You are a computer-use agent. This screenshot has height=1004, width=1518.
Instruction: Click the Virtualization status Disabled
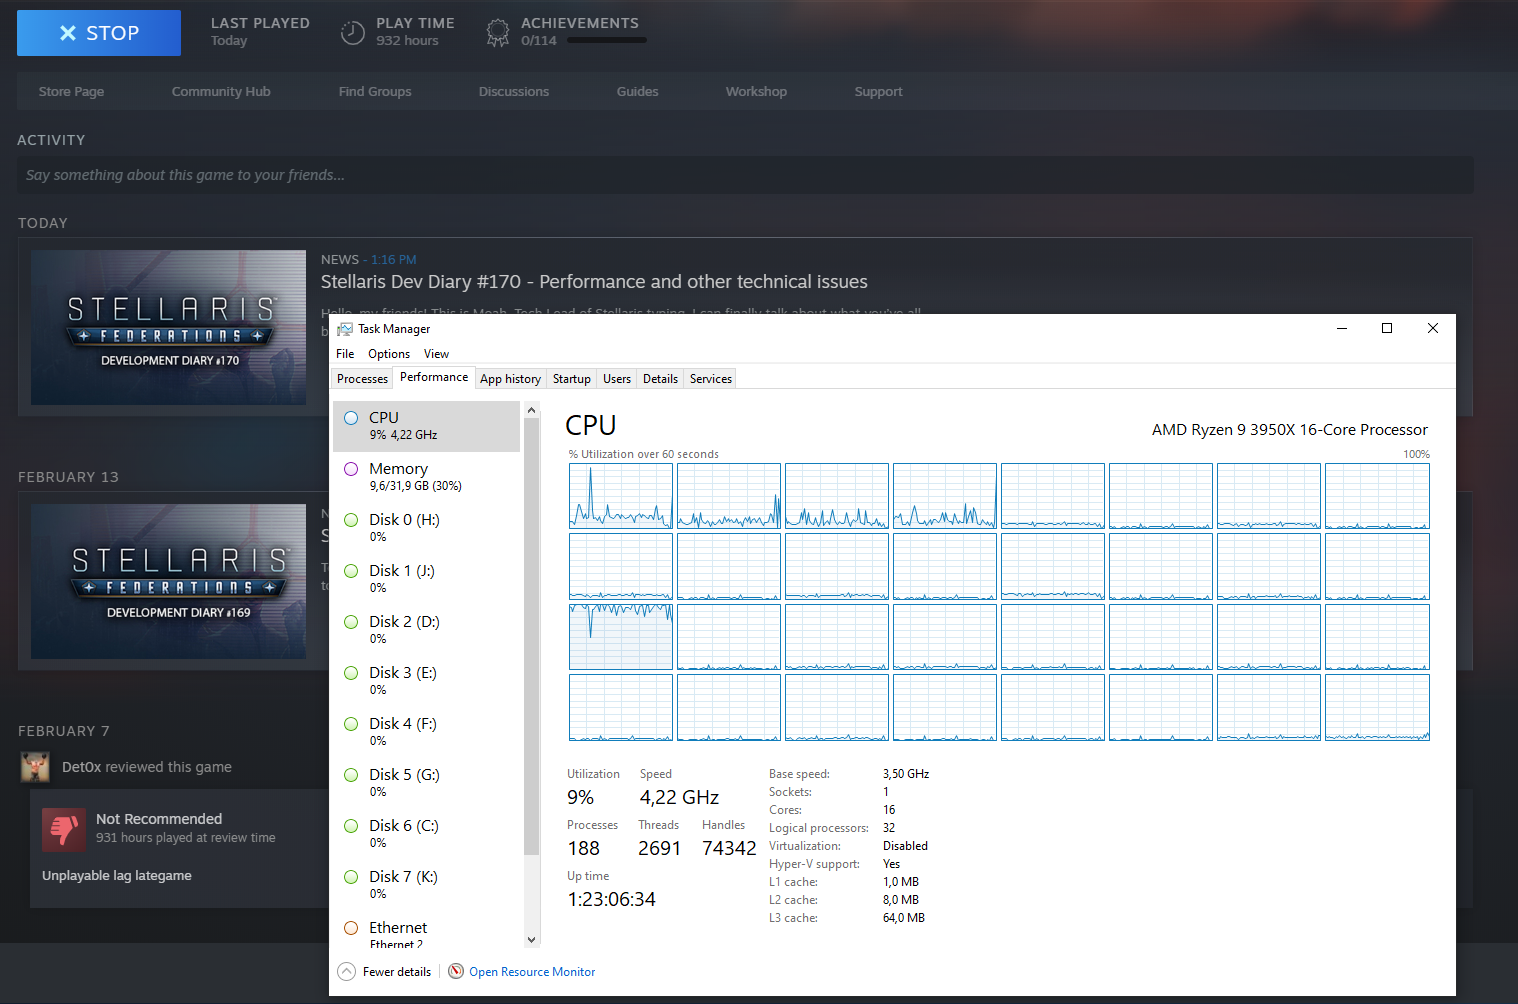(905, 846)
